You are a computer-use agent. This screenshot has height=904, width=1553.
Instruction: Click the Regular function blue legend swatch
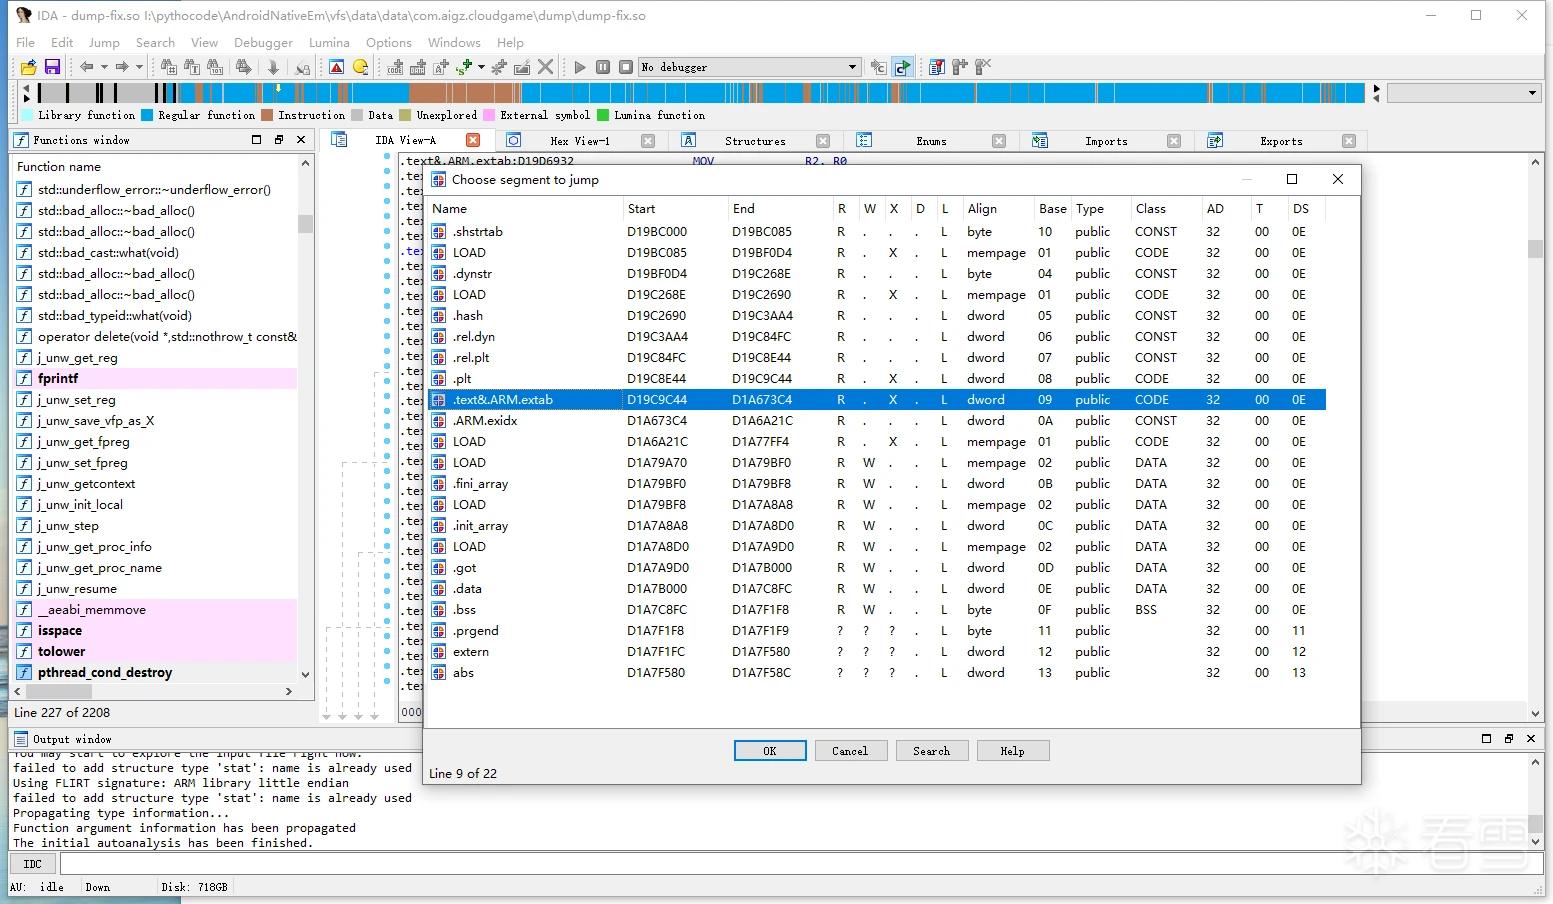pyautogui.click(x=147, y=115)
